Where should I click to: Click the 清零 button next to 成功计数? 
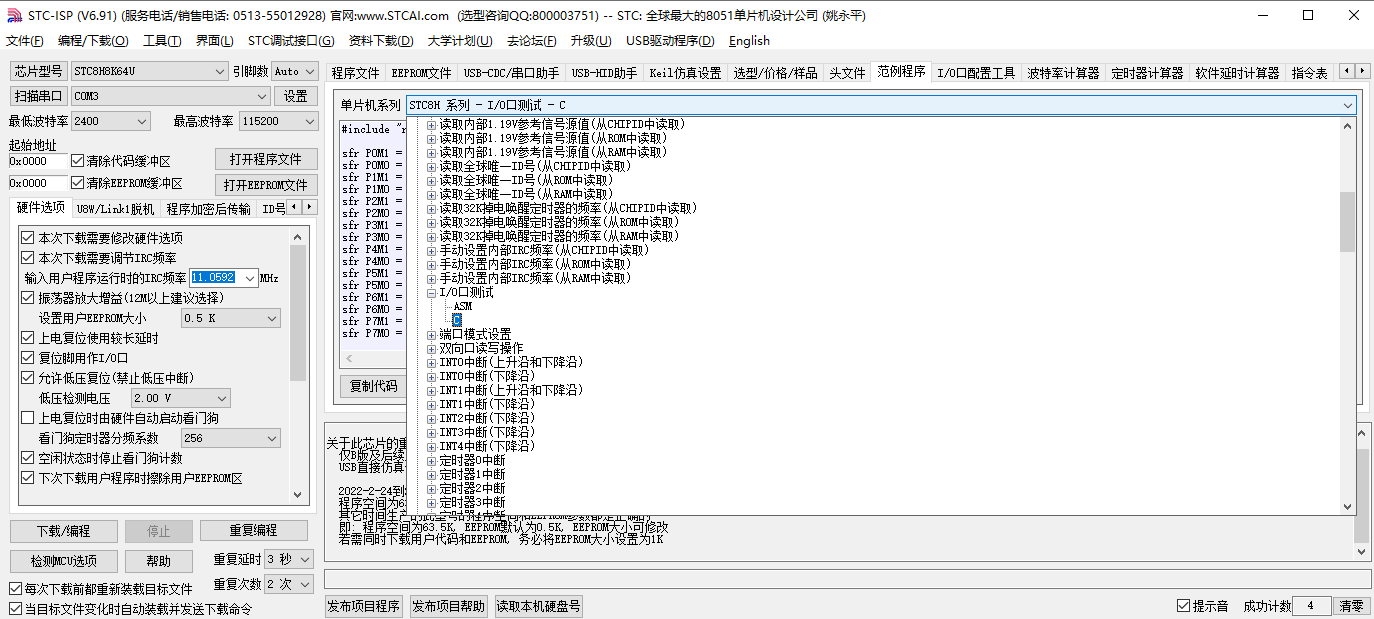point(1351,606)
